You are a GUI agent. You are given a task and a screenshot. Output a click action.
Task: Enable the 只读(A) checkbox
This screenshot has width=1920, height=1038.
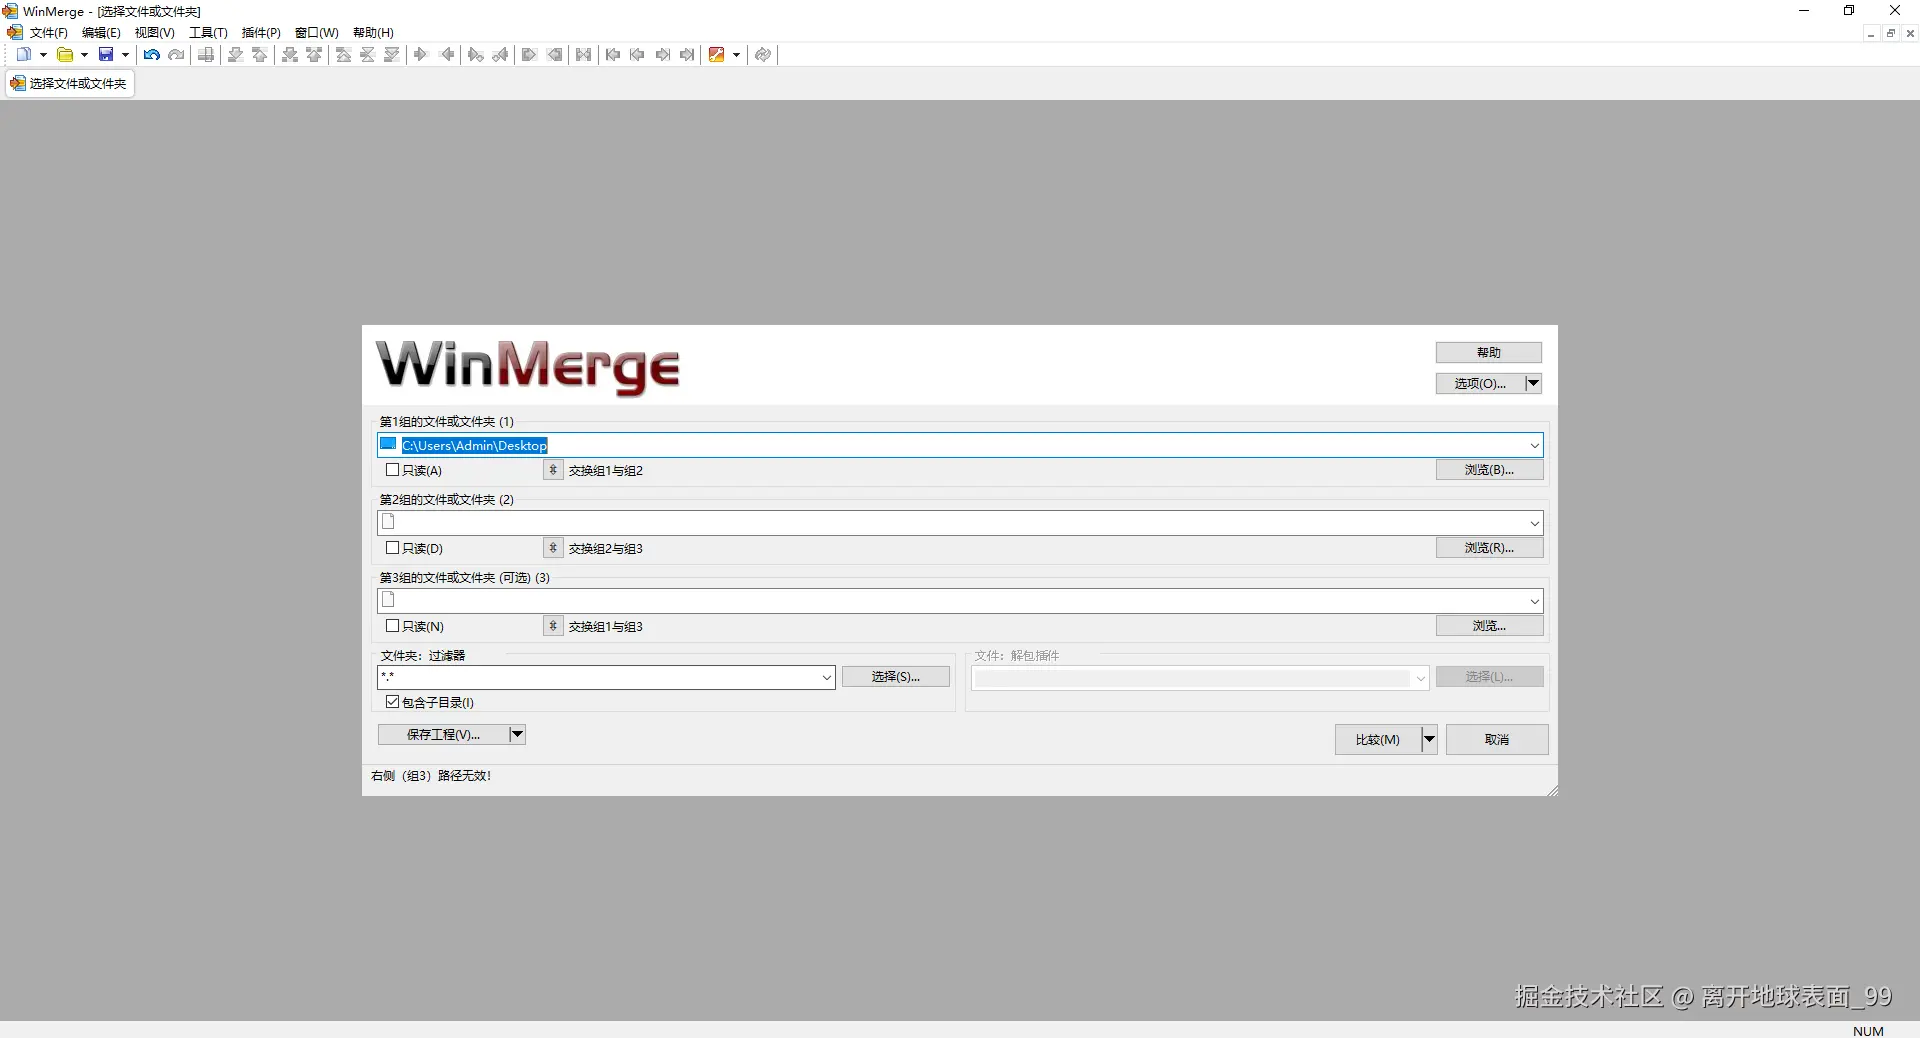pos(393,470)
